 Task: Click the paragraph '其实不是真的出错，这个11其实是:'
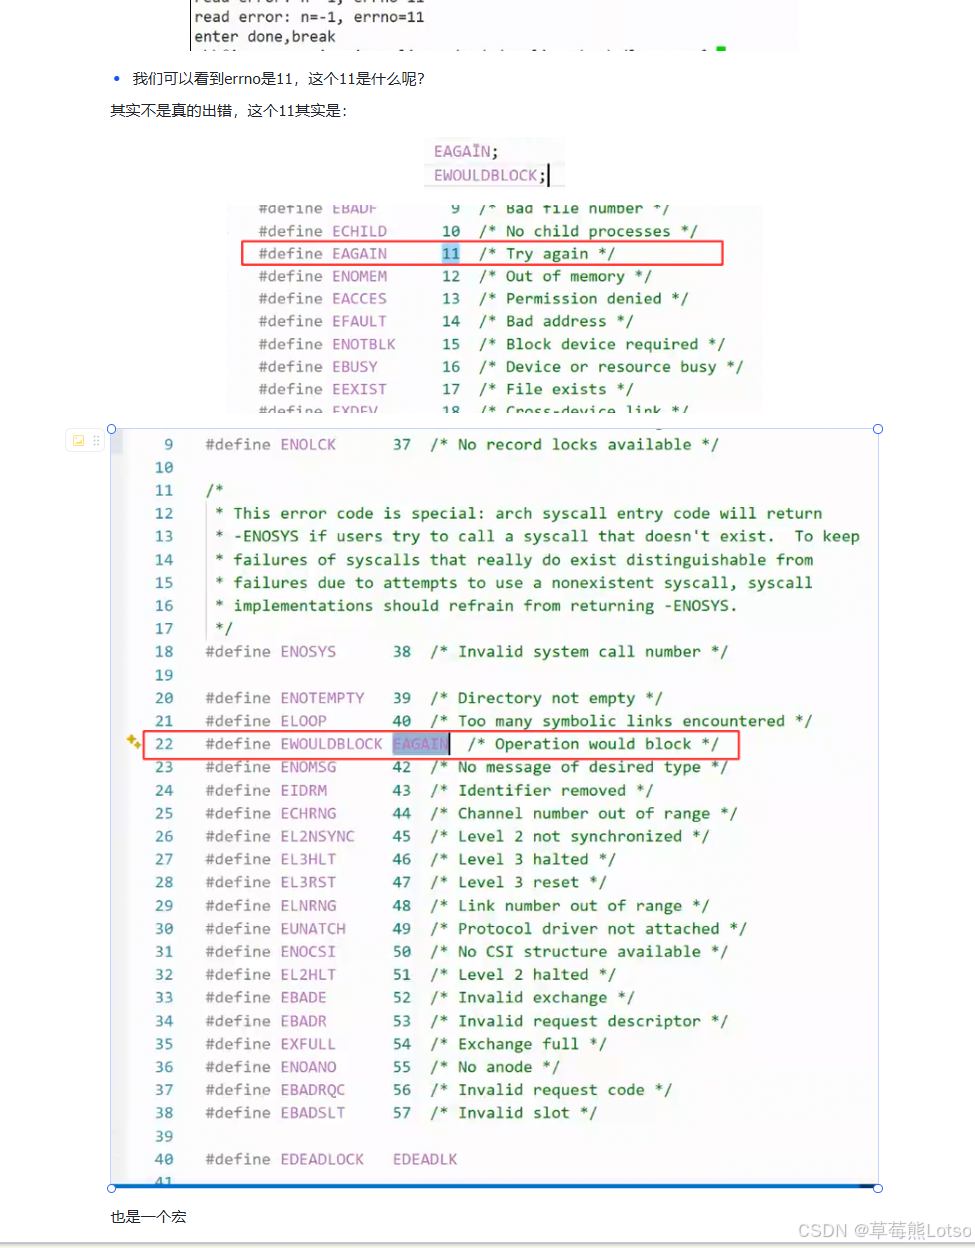point(229,111)
